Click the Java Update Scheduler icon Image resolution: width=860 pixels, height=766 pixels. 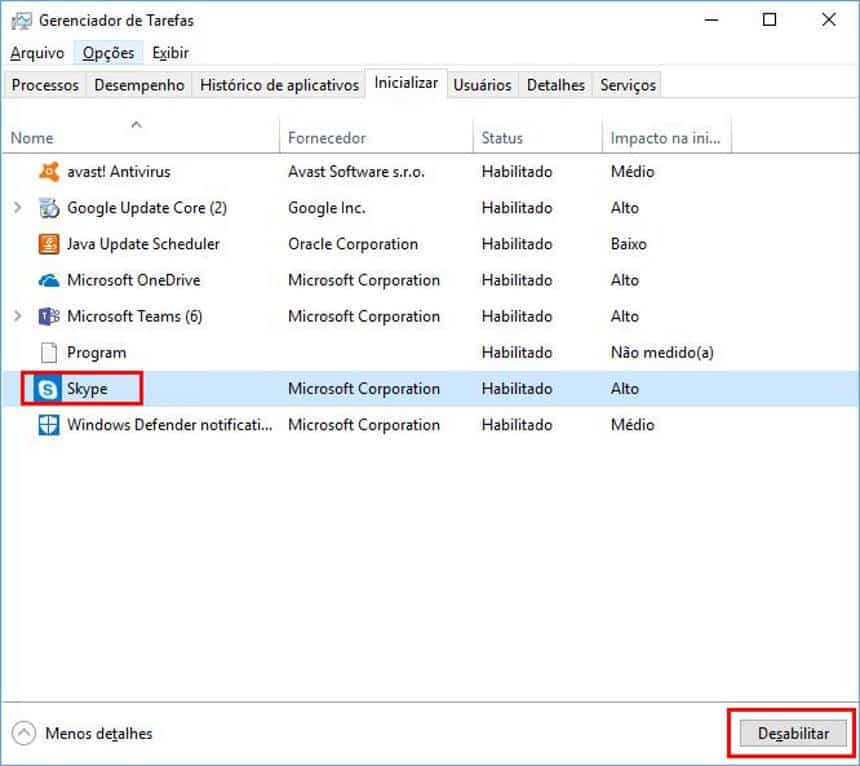click(x=49, y=244)
